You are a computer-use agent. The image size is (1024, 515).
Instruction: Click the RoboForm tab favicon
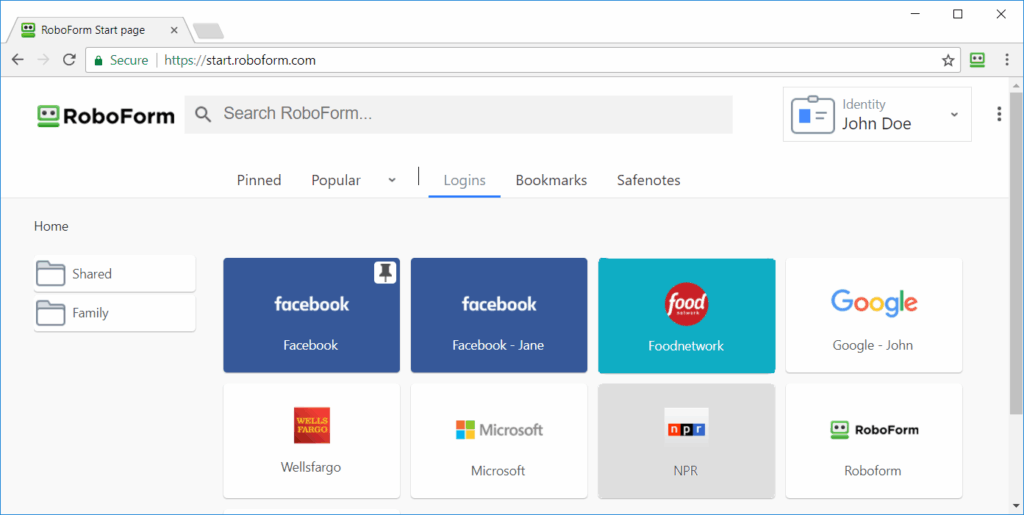coord(28,29)
